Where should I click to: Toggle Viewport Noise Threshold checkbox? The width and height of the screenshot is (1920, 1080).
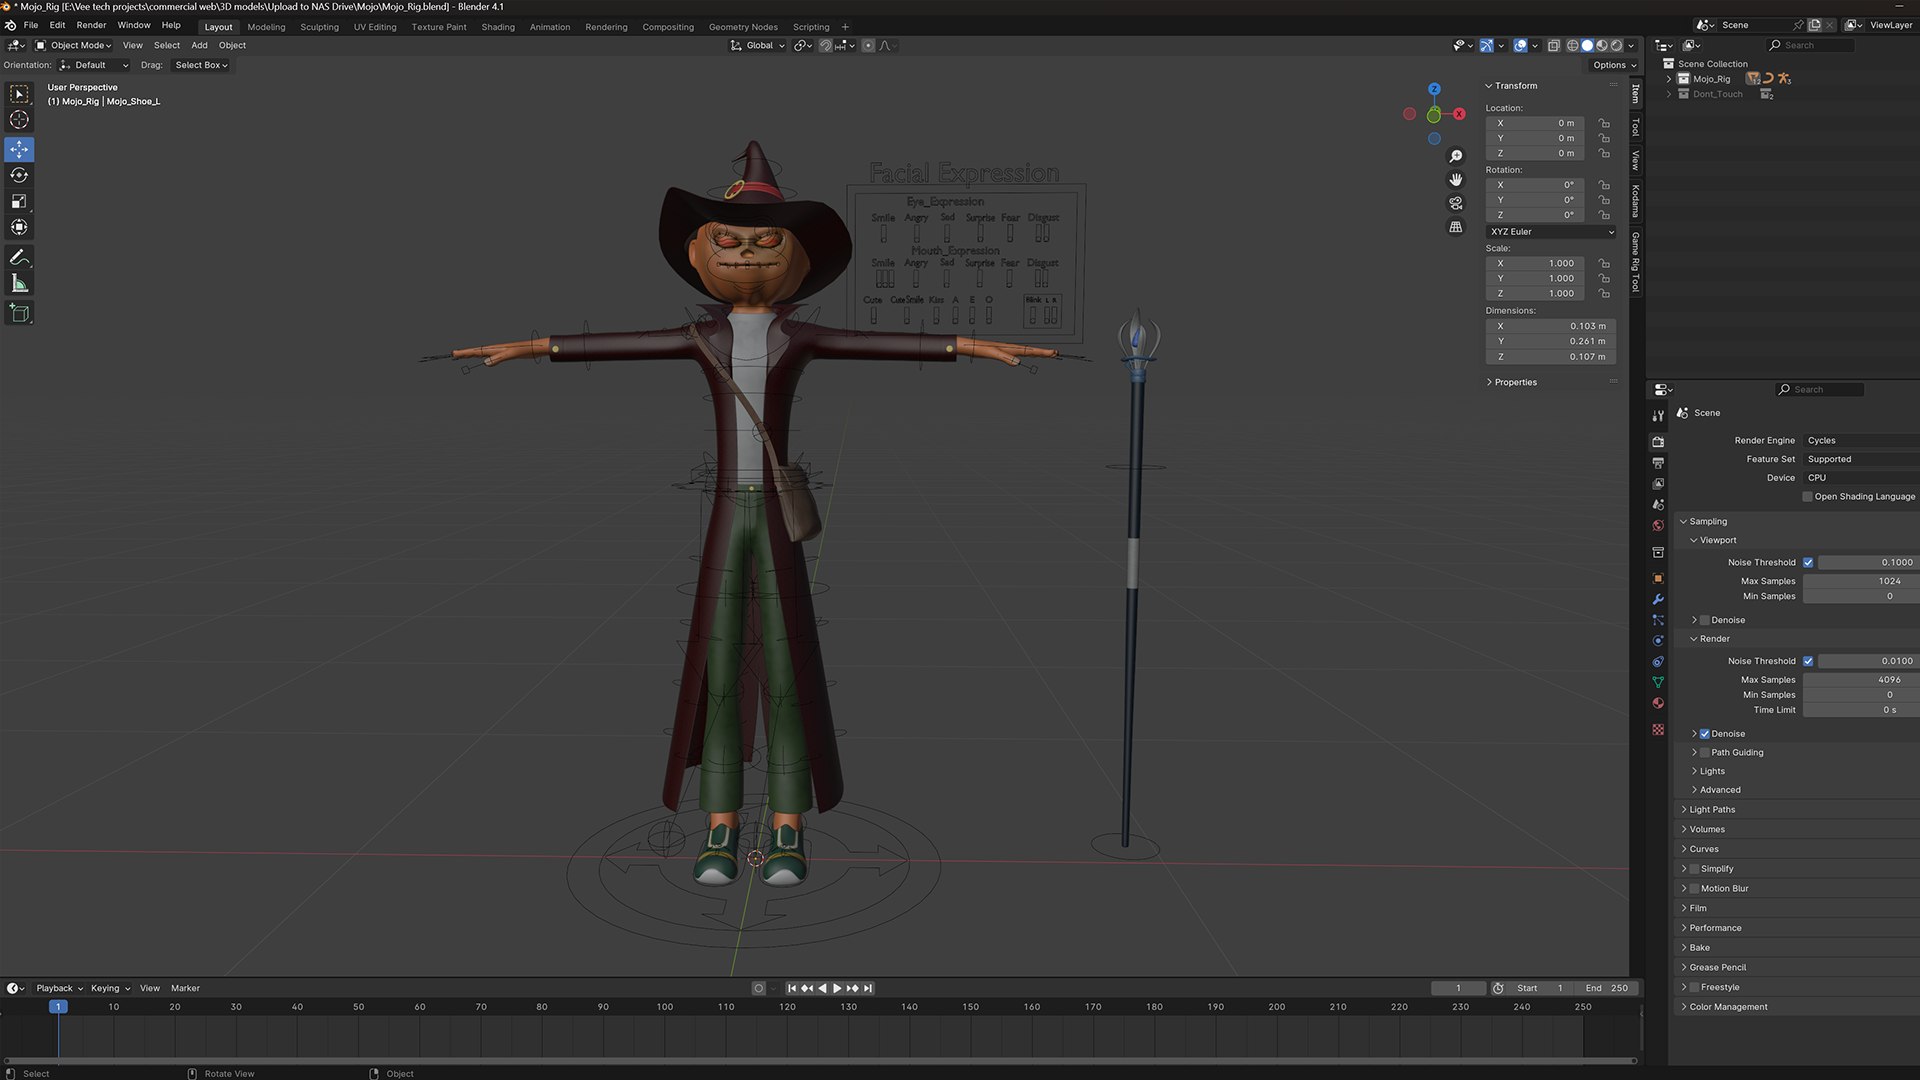click(x=1808, y=563)
